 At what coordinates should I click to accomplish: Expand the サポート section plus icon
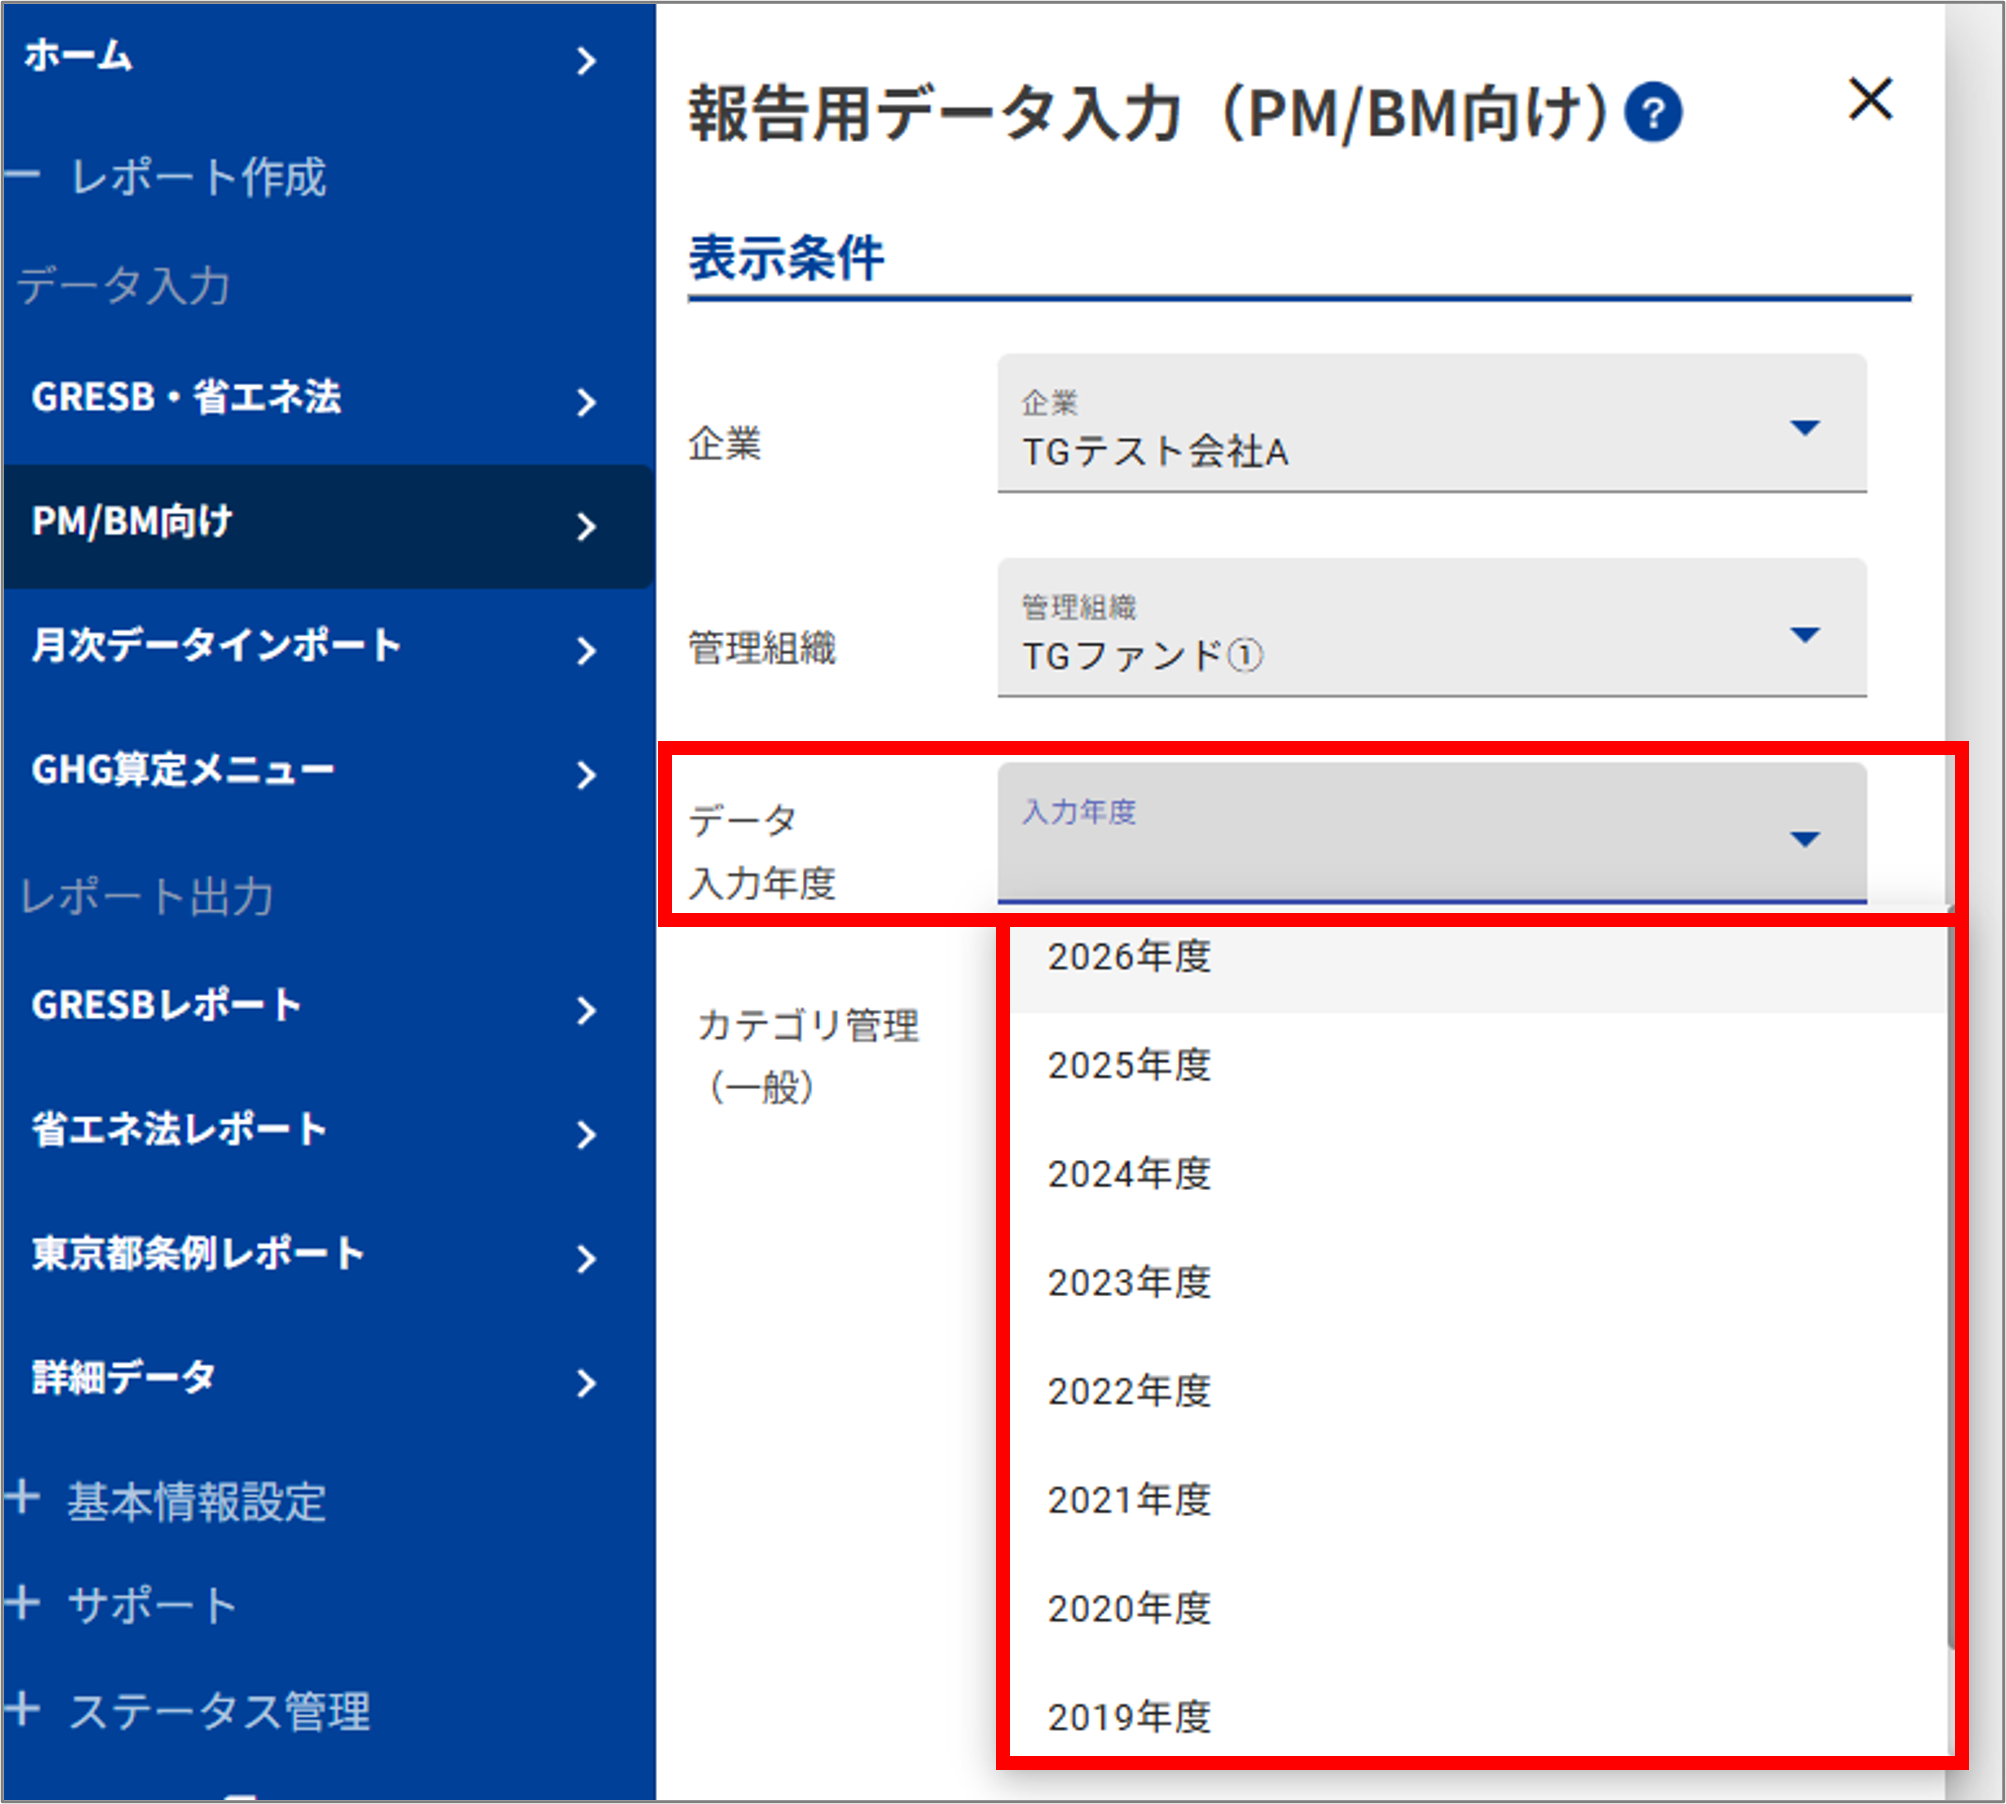click(22, 1603)
